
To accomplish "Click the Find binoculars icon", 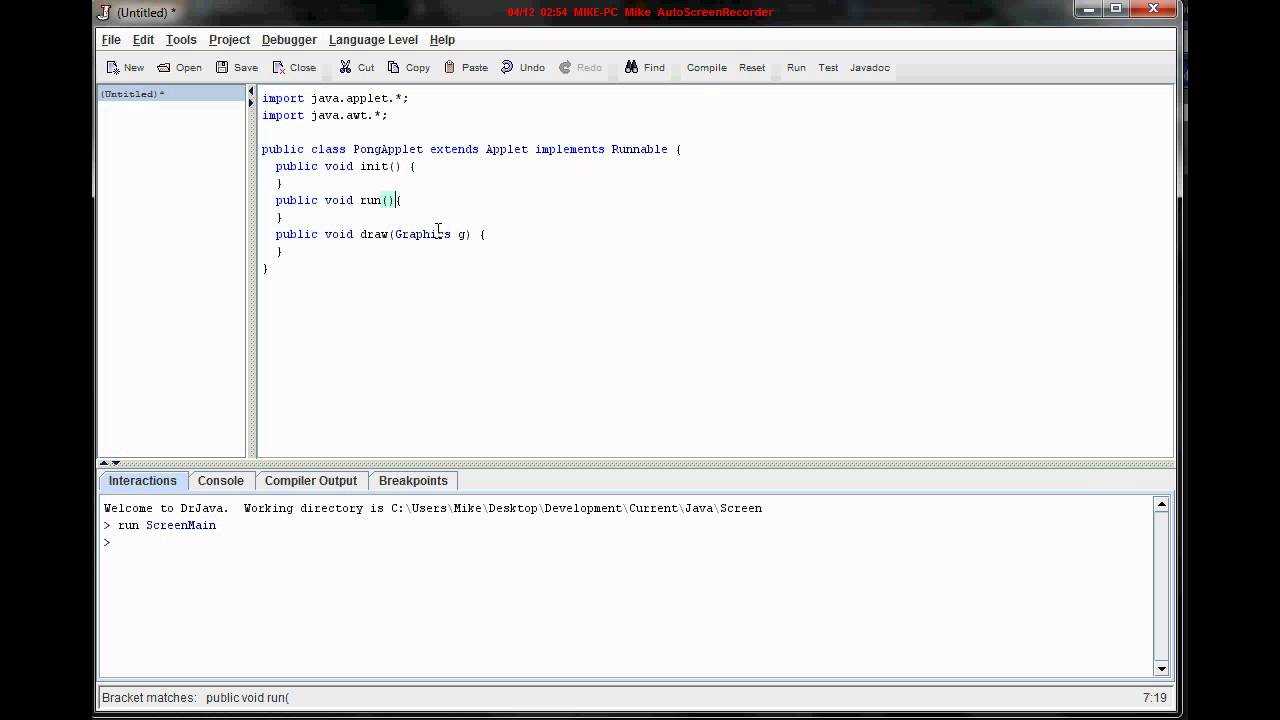I will click(x=632, y=68).
